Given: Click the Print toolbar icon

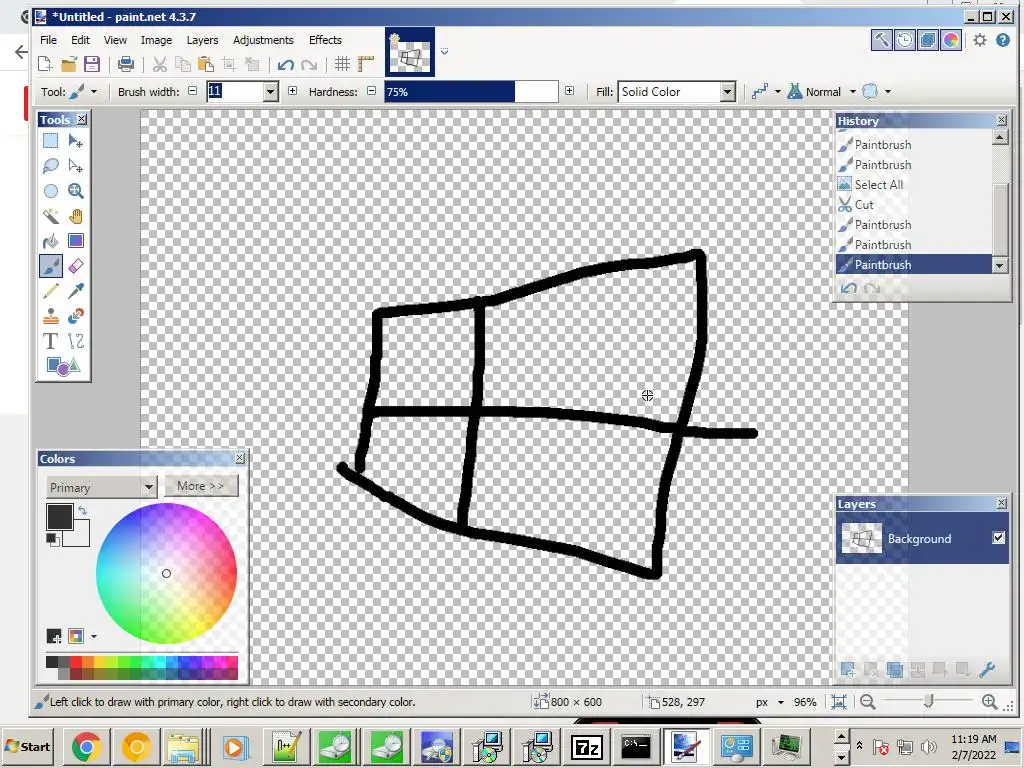Looking at the screenshot, I should [125, 64].
